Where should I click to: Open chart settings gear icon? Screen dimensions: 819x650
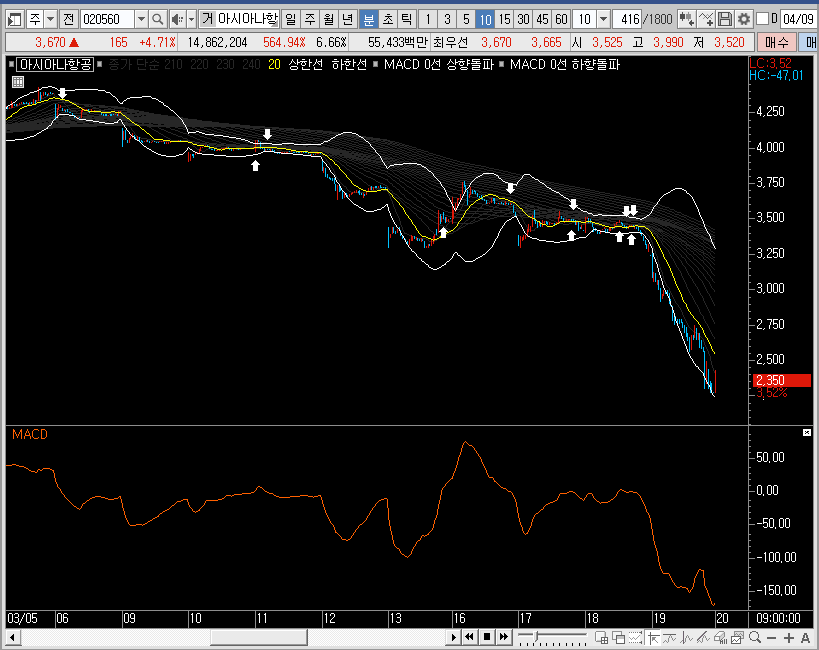click(x=744, y=20)
